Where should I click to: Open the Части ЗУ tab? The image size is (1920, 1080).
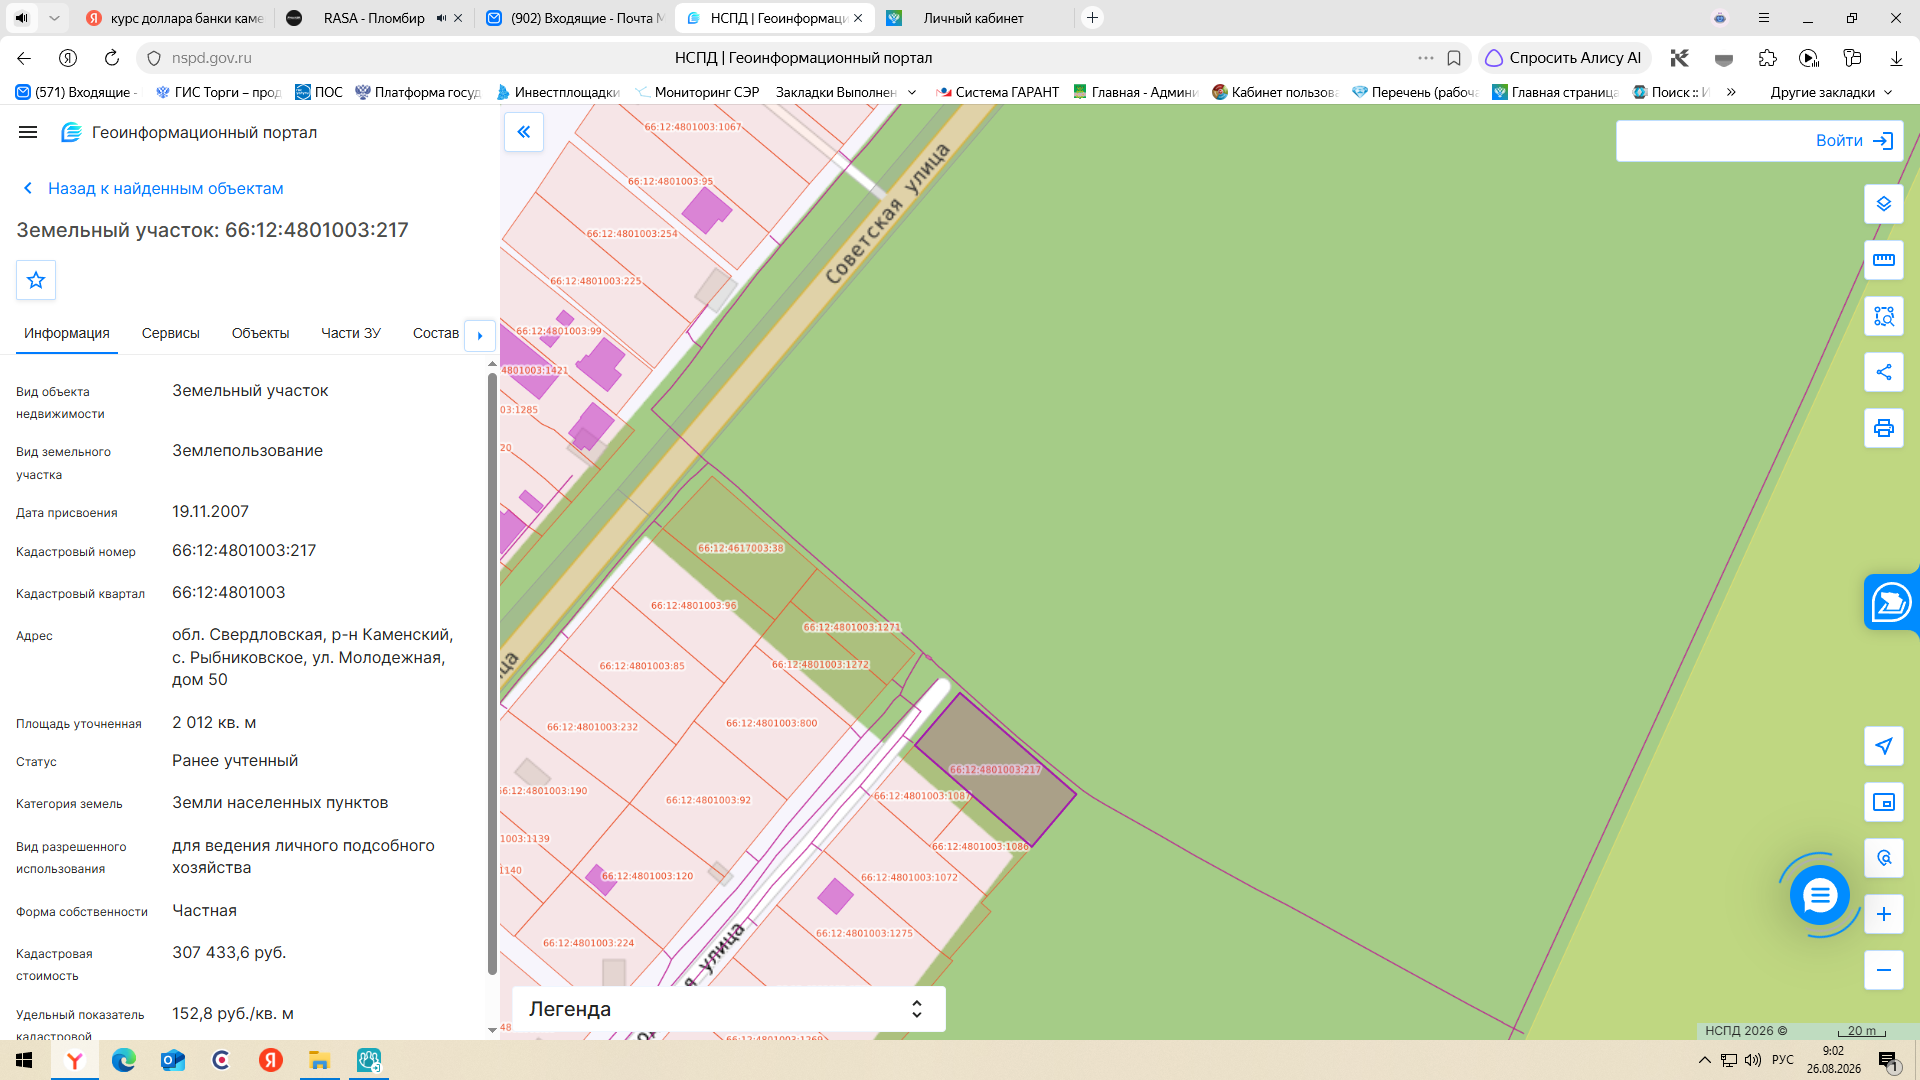(351, 333)
